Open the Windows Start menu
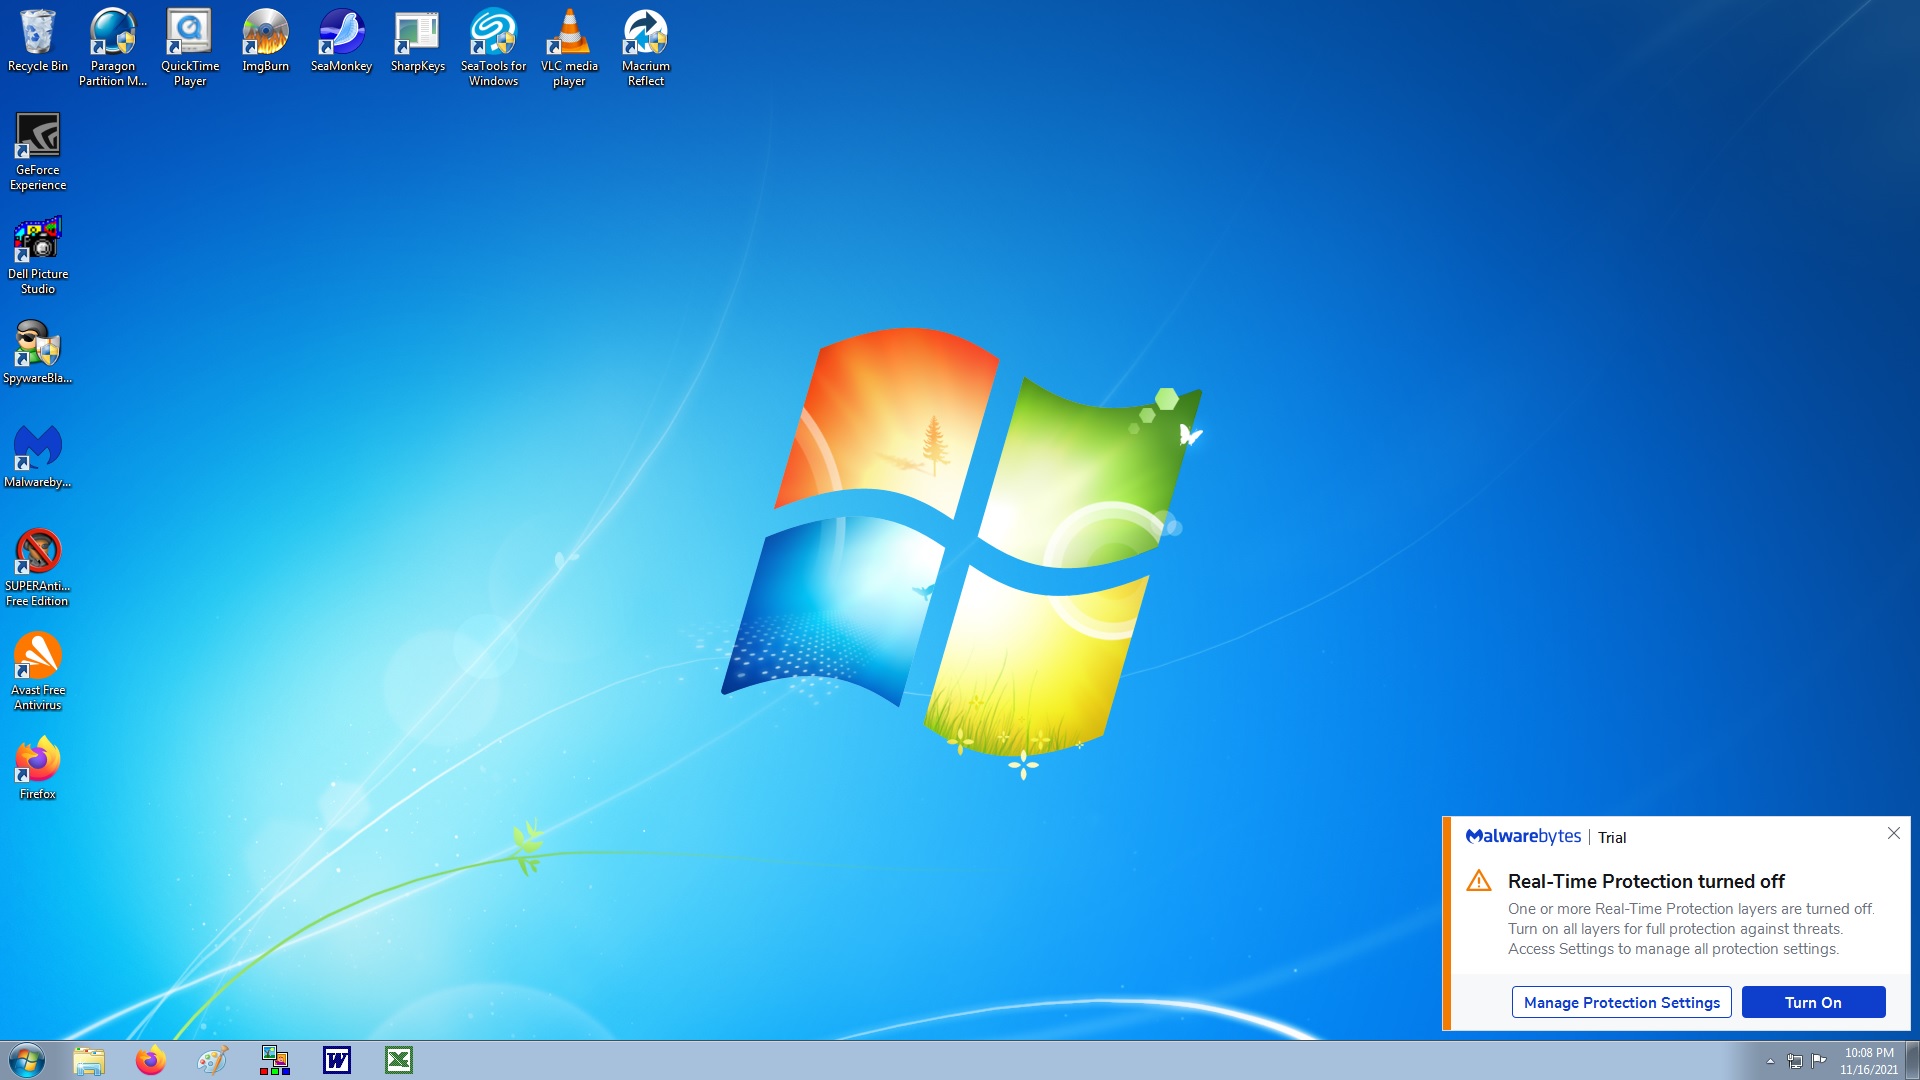1920x1080 pixels. click(x=27, y=1060)
